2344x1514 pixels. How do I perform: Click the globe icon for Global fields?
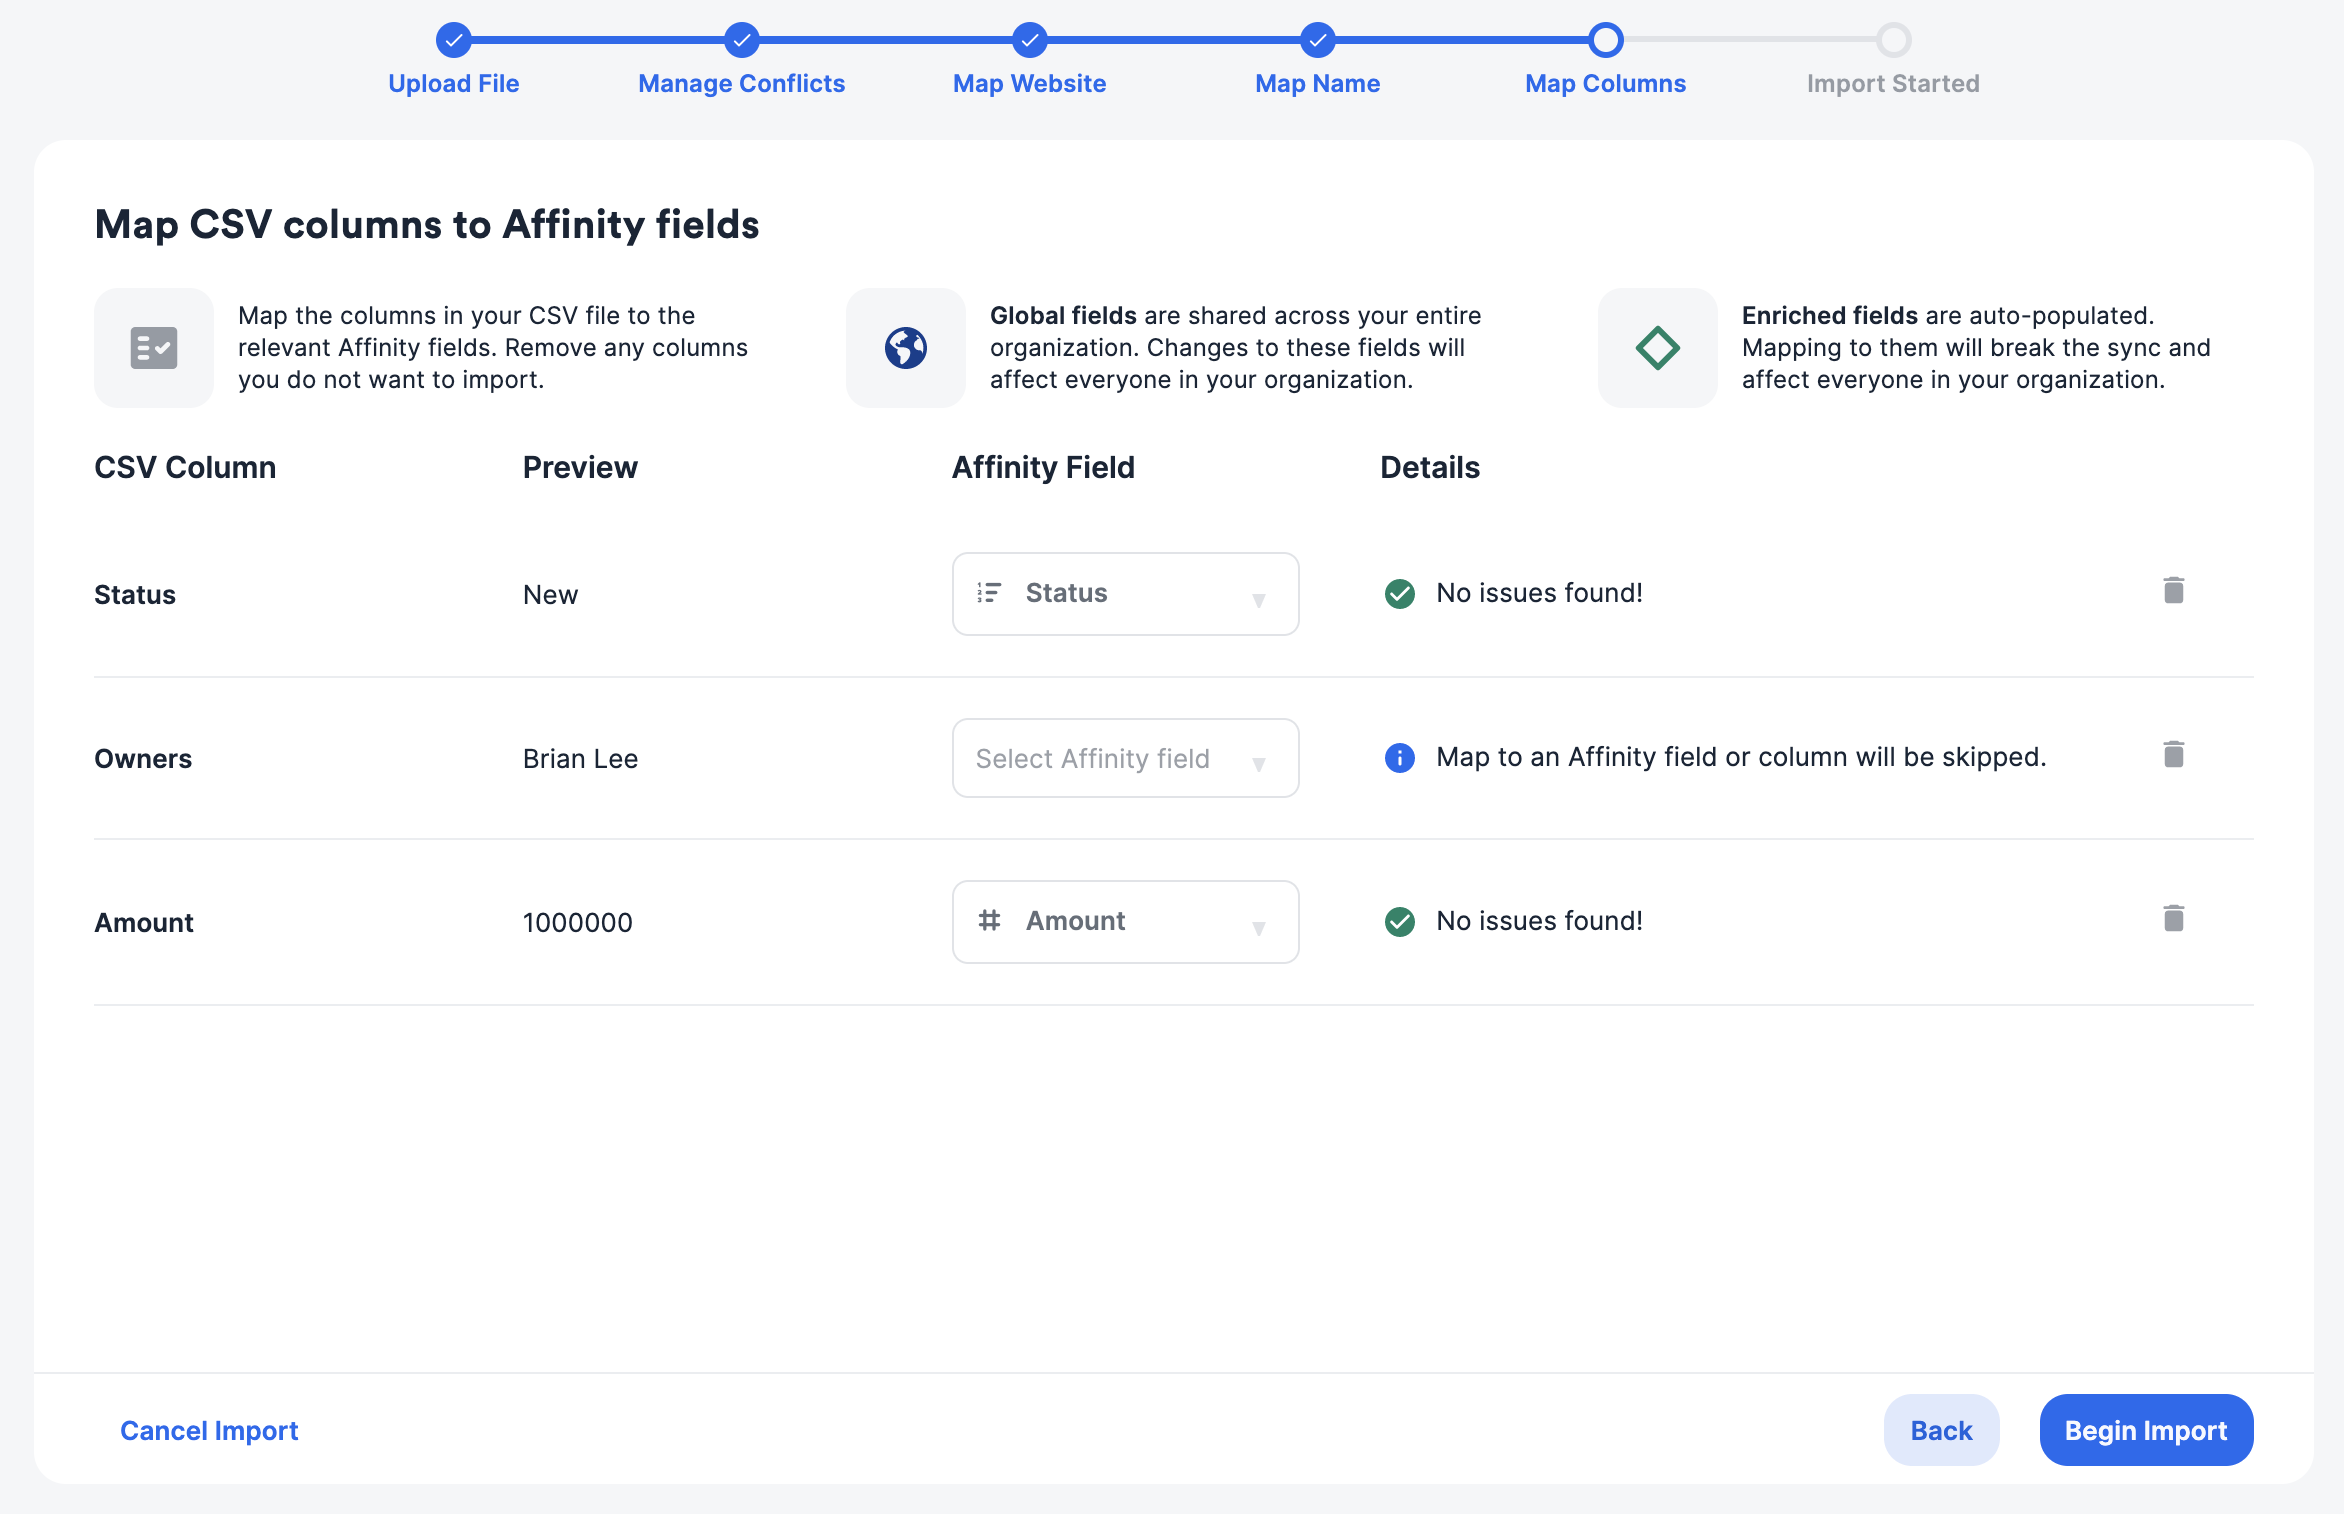click(905, 347)
